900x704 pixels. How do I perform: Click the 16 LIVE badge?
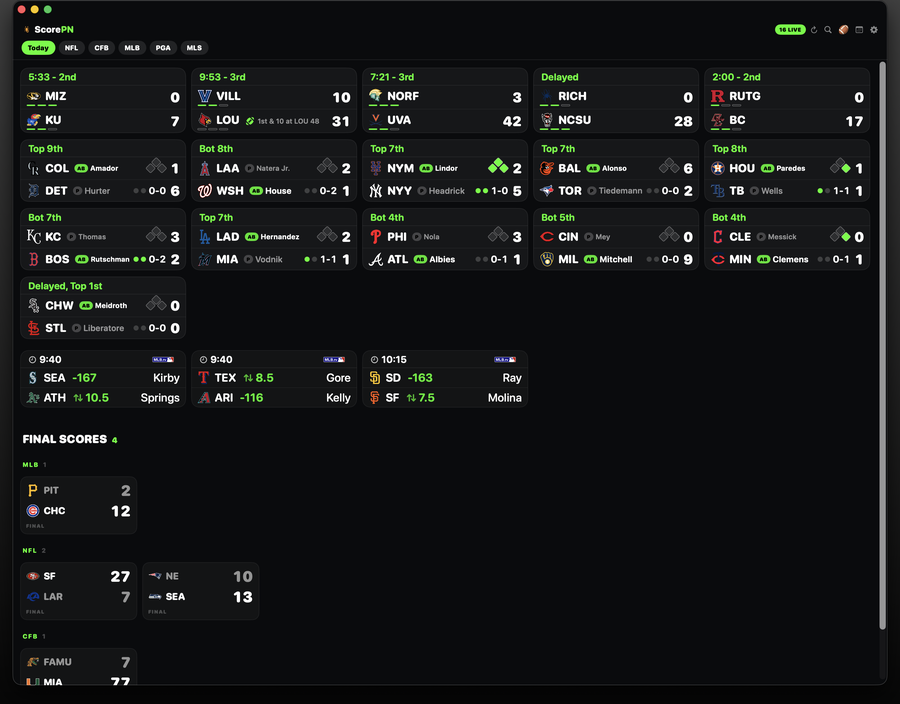[x=790, y=30]
